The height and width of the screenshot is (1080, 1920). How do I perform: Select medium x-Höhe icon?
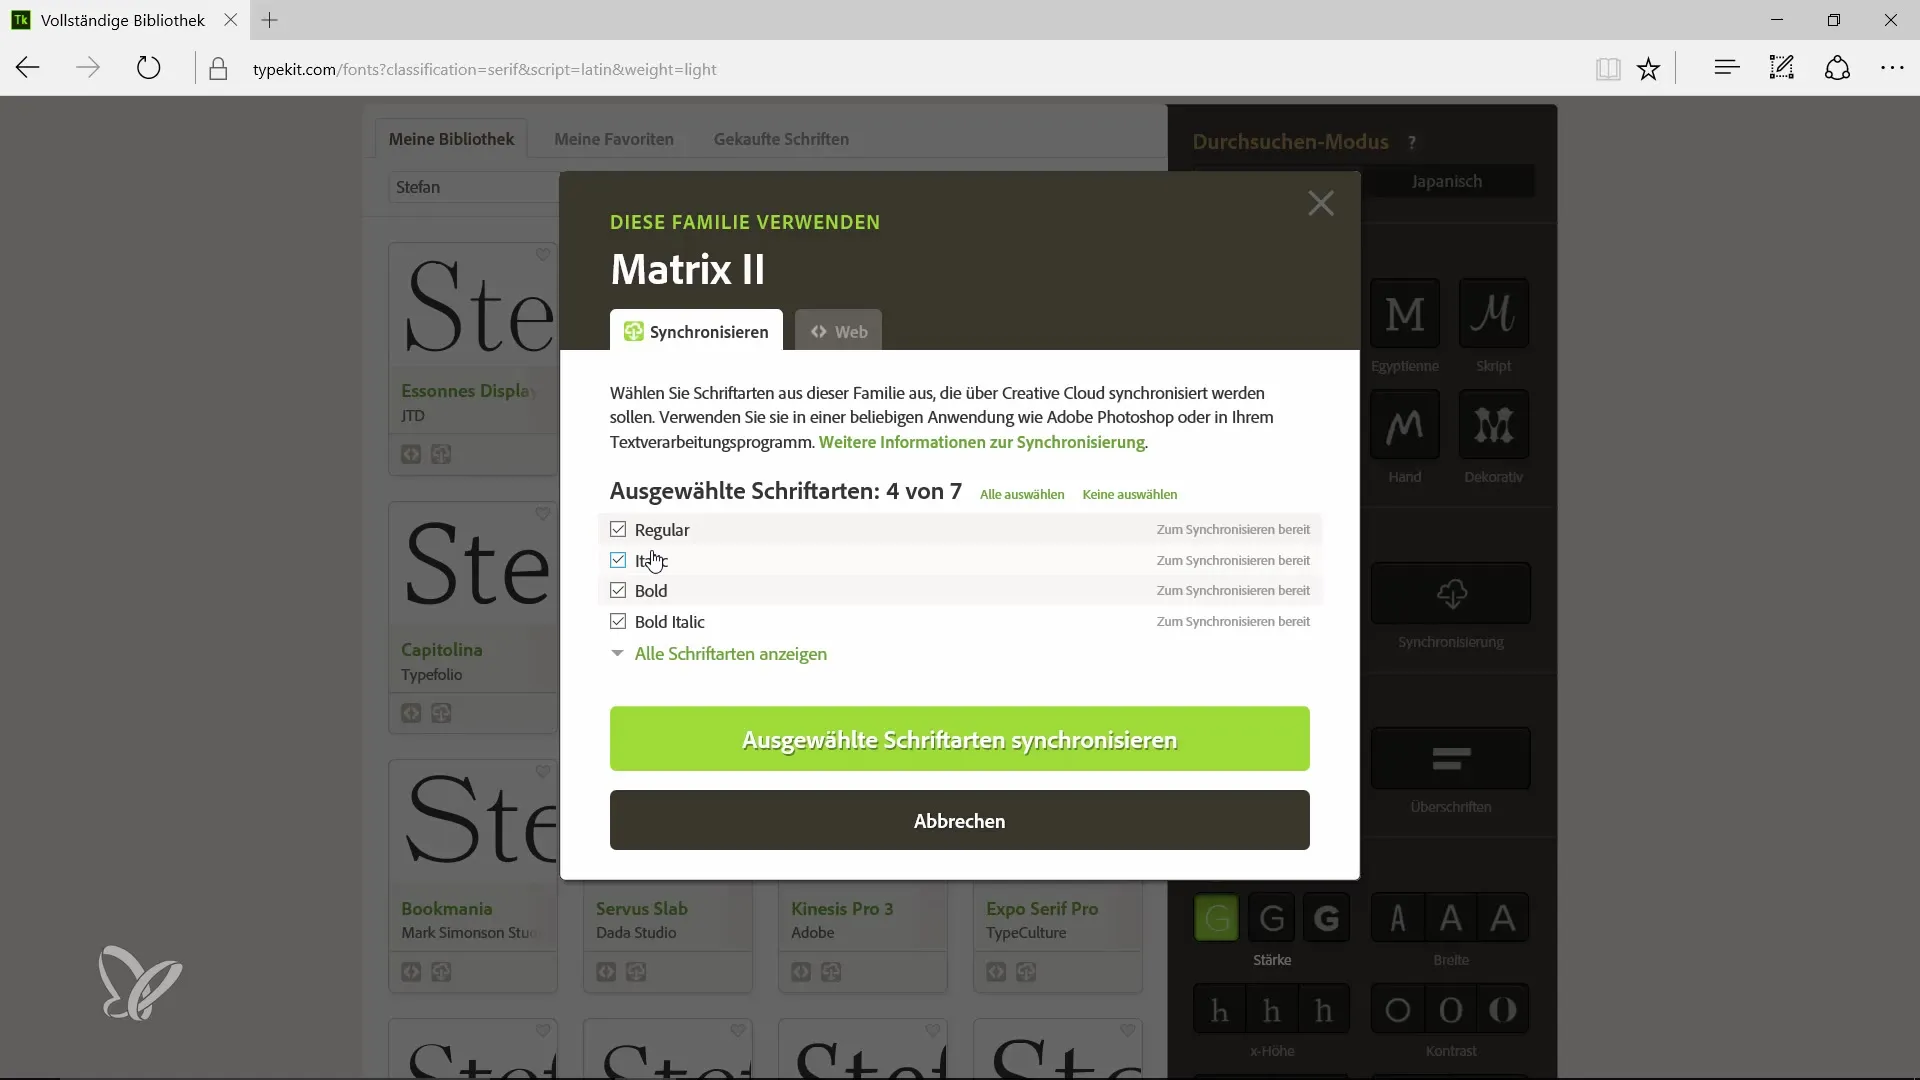pos(1271,1010)
